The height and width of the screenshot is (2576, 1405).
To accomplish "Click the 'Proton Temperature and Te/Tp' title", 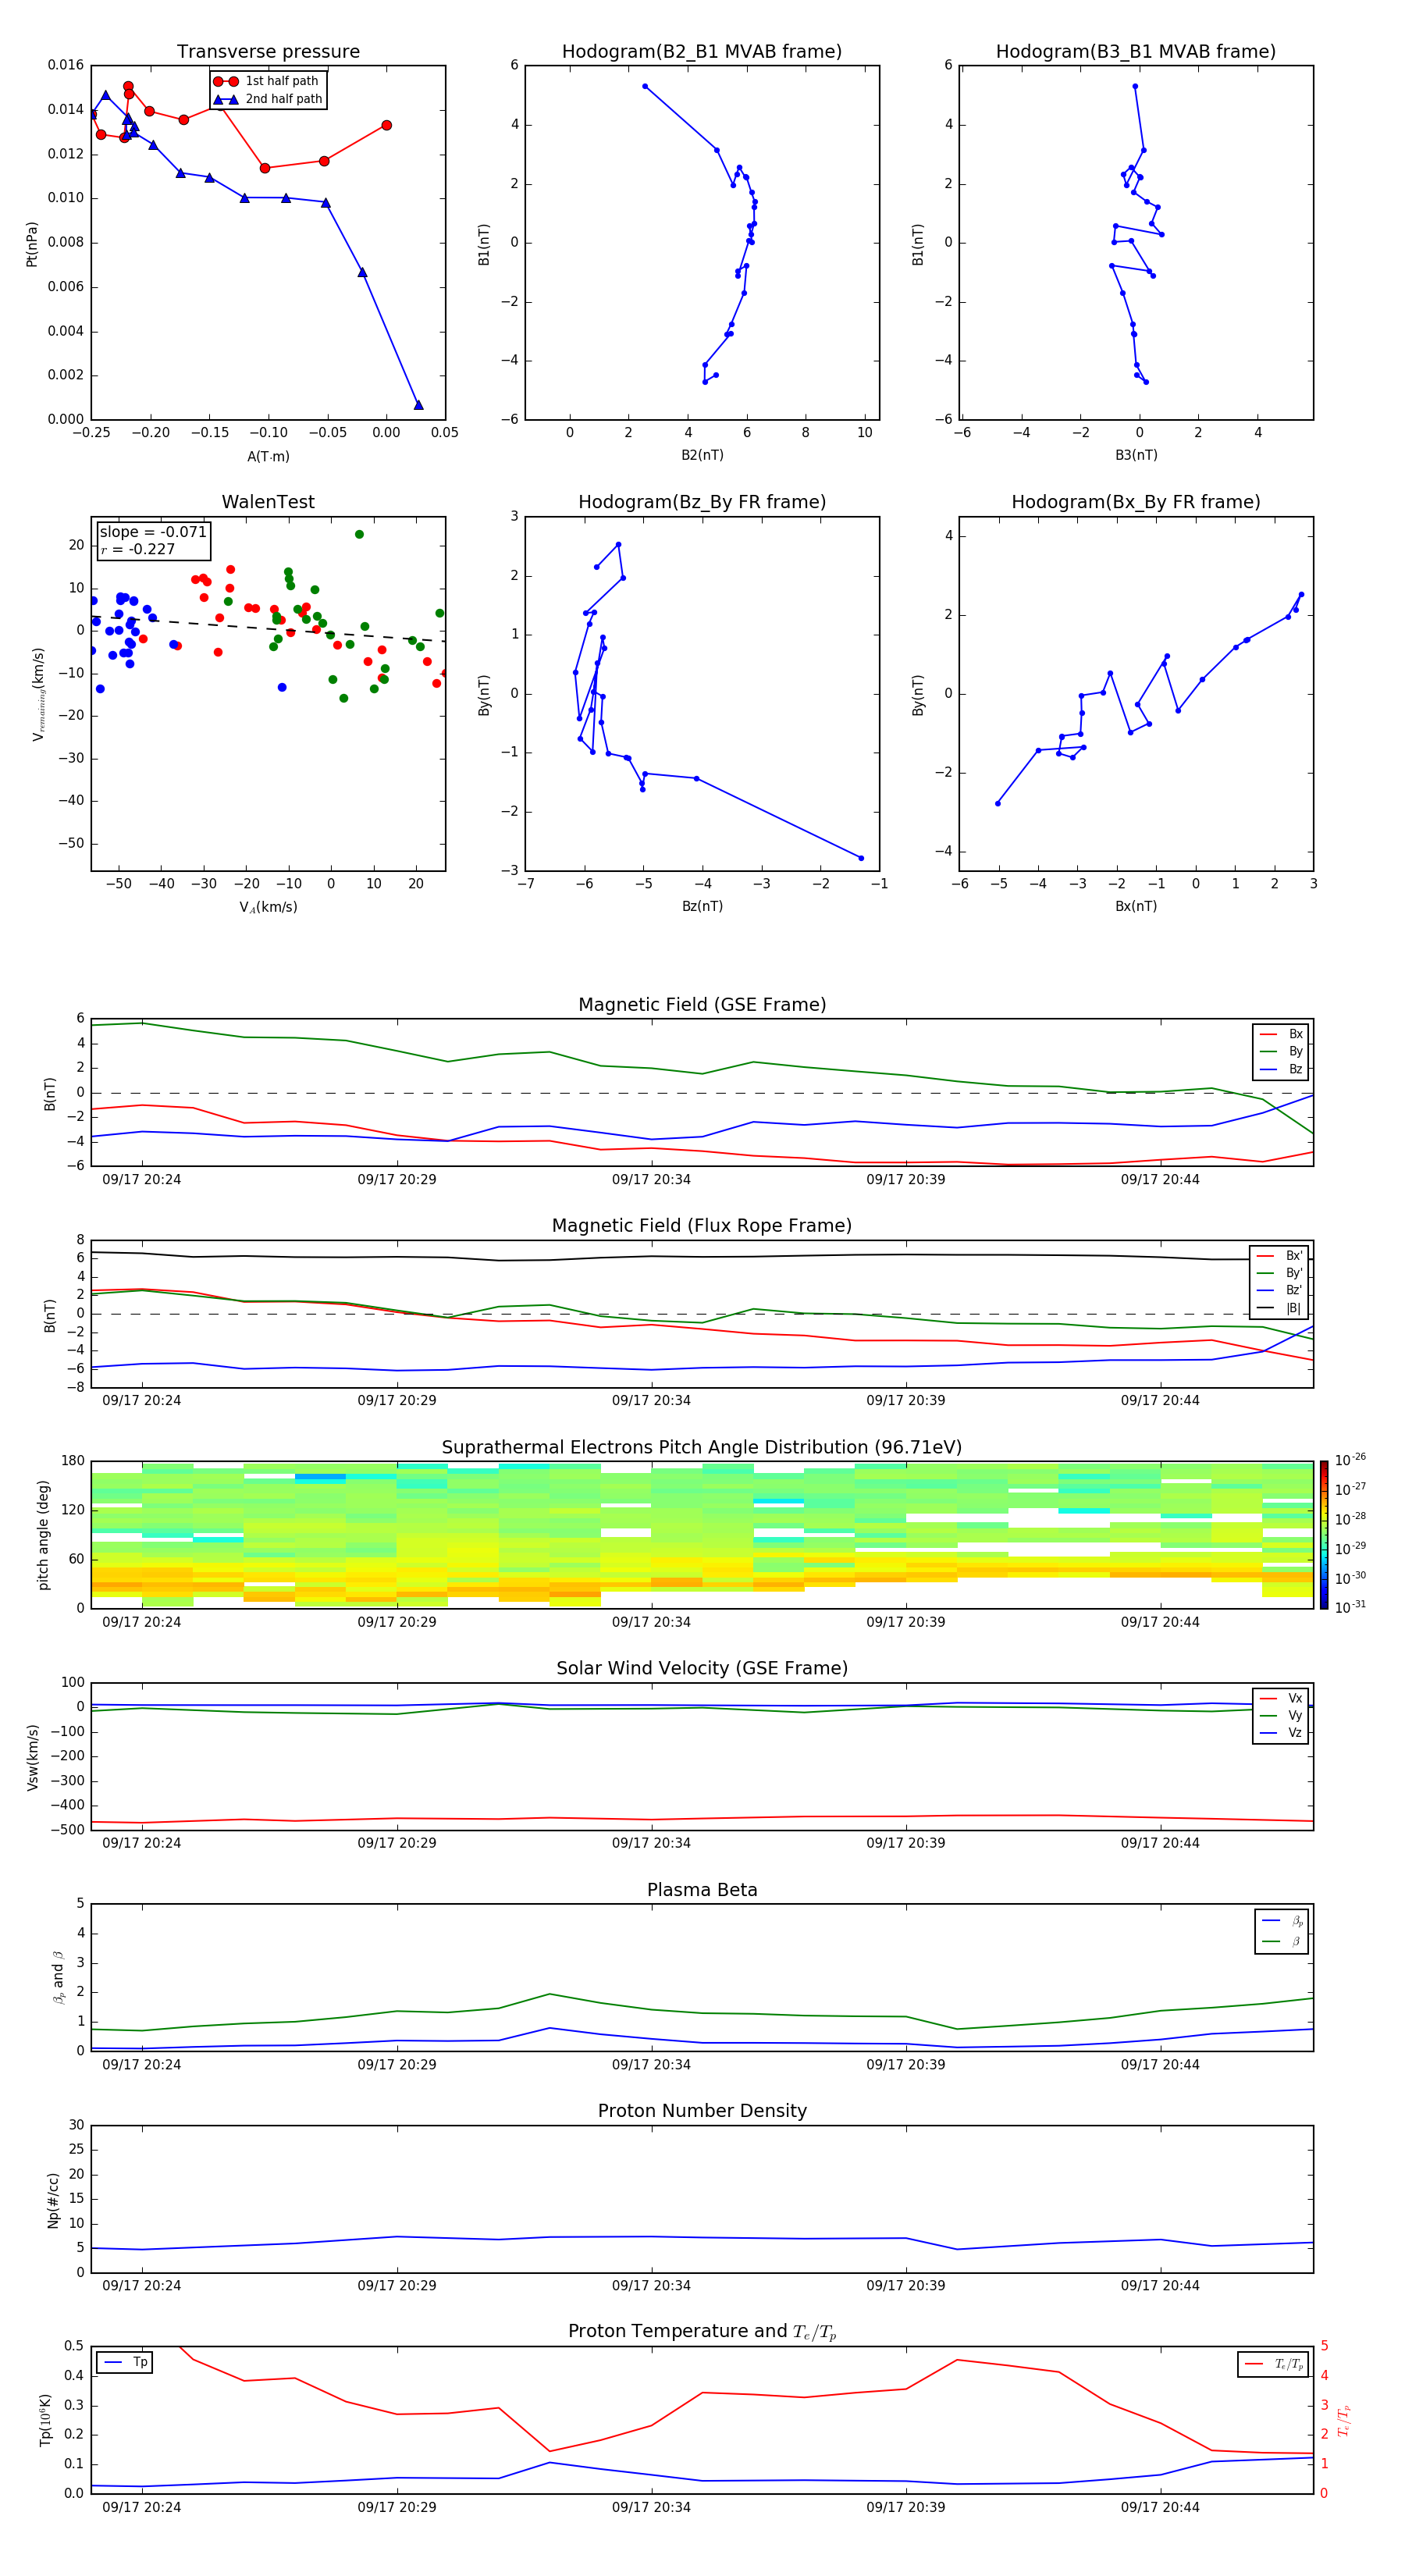I will pos(702,2332).
